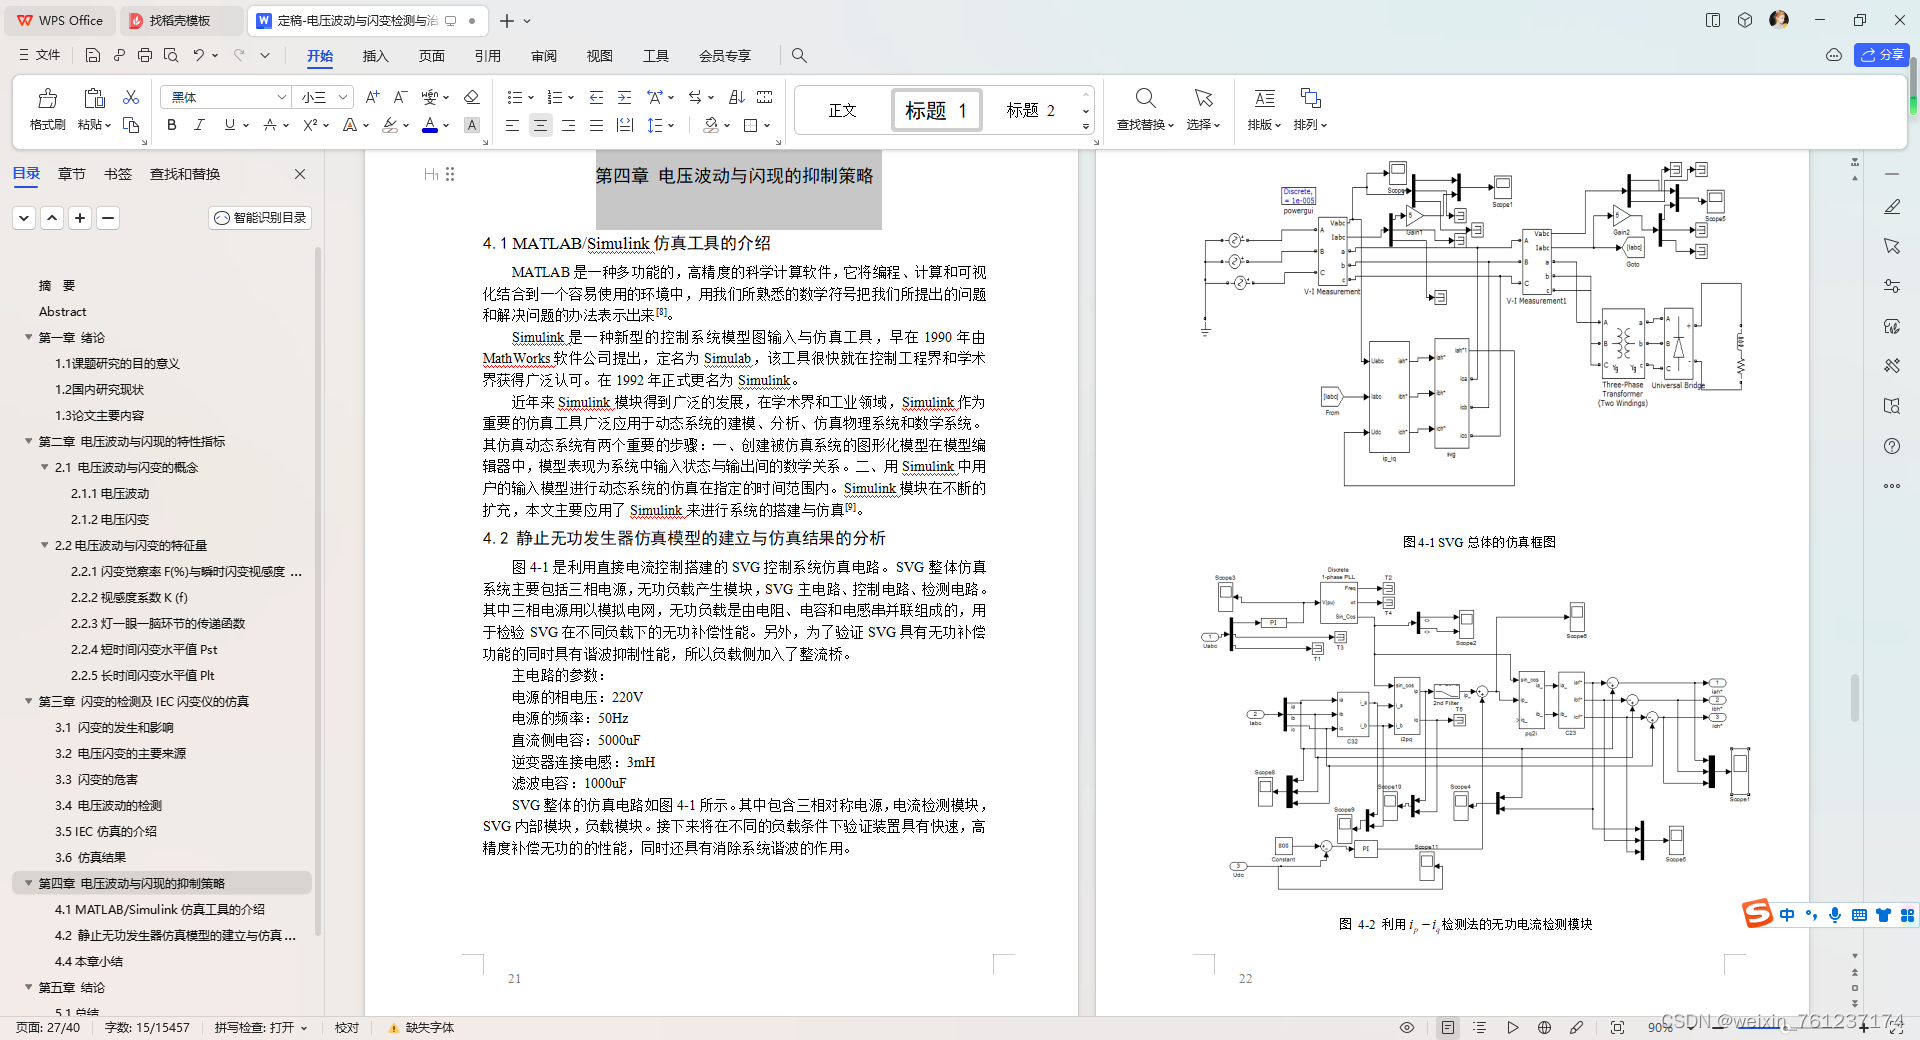Click the Find and Replace (查找替换) icon
The width and height of the screenshot is (1920, 1040).
point(1145,98)
